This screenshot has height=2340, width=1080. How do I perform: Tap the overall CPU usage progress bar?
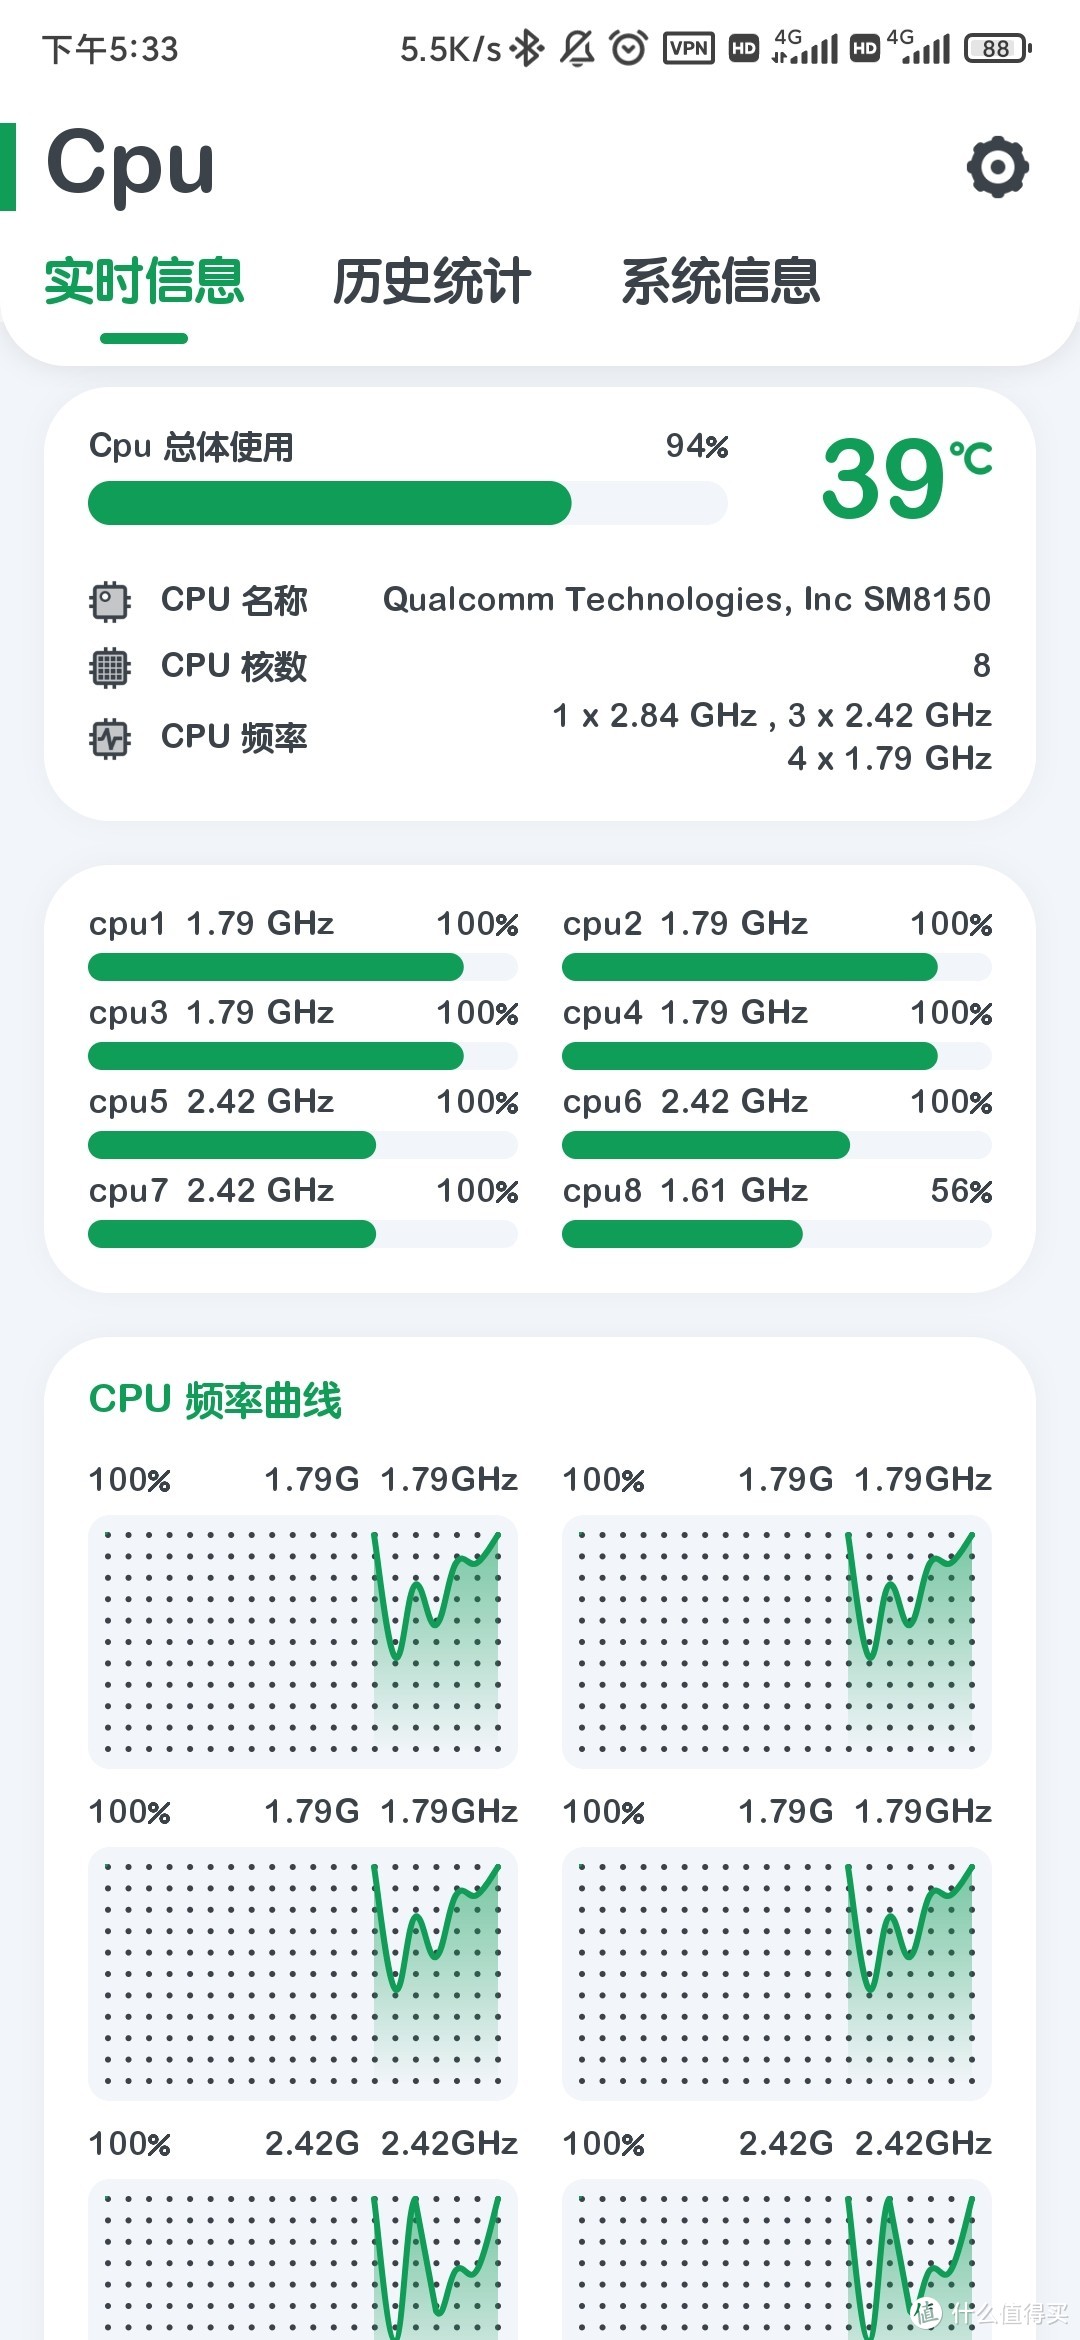tap(407, 503)
